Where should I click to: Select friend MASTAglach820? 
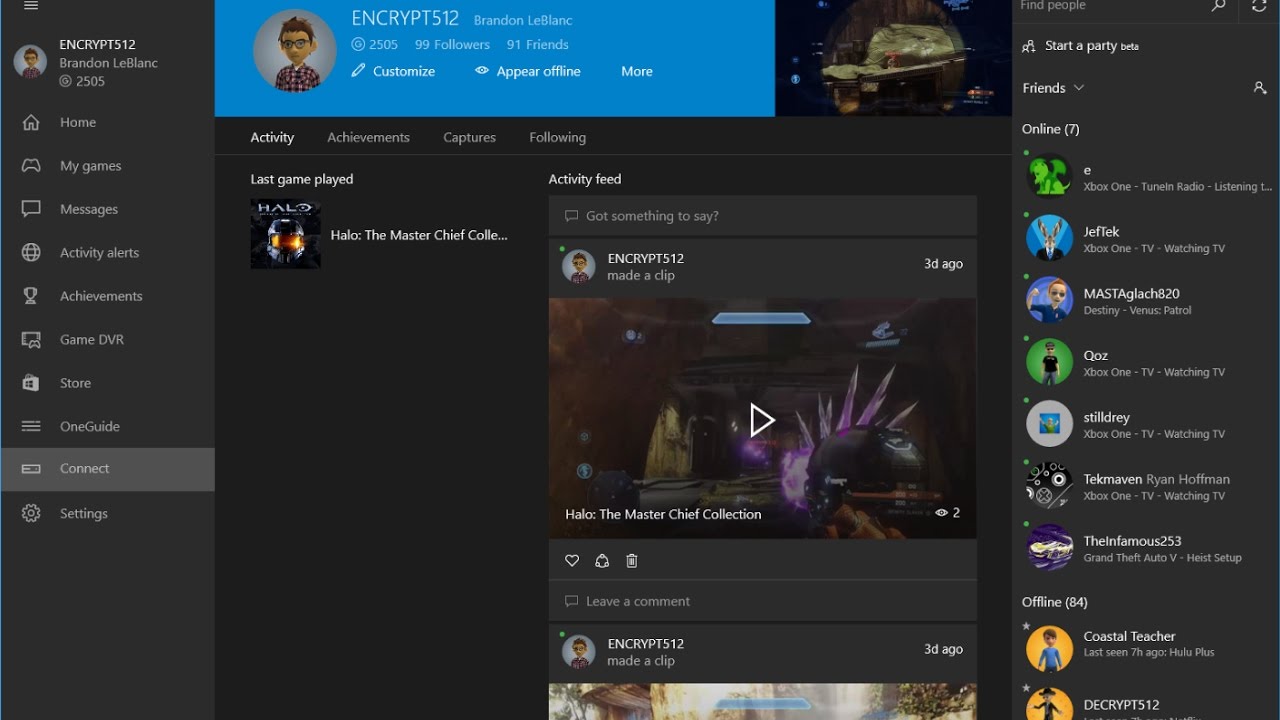1146,300
